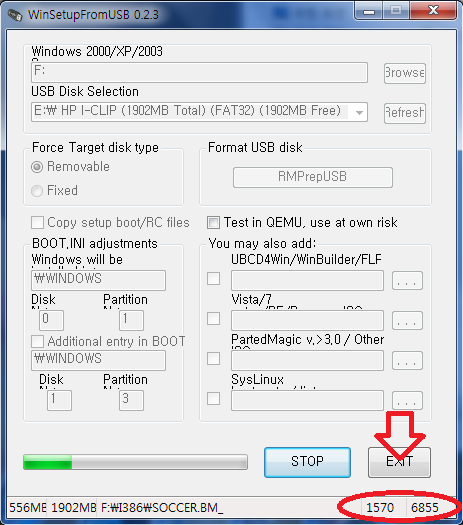Refresh the USB disk list
The width and height of the screenshot is (463, 525).
point(405,113)
